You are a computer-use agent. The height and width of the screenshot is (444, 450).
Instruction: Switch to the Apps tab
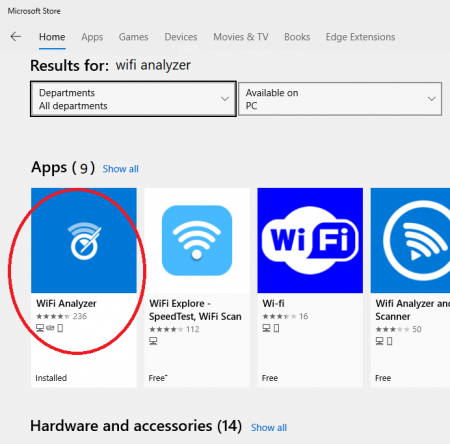coord(92,37)
